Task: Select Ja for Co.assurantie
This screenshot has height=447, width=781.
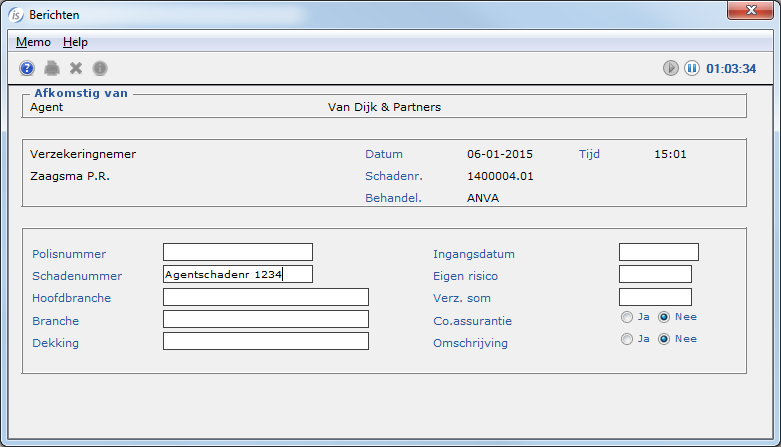Action: pyautogui.click(x=627, y=317)
